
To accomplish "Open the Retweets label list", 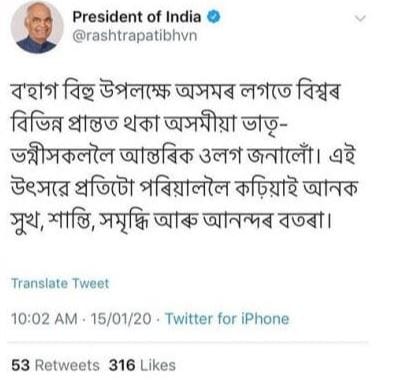I will [x=67, y=365].
